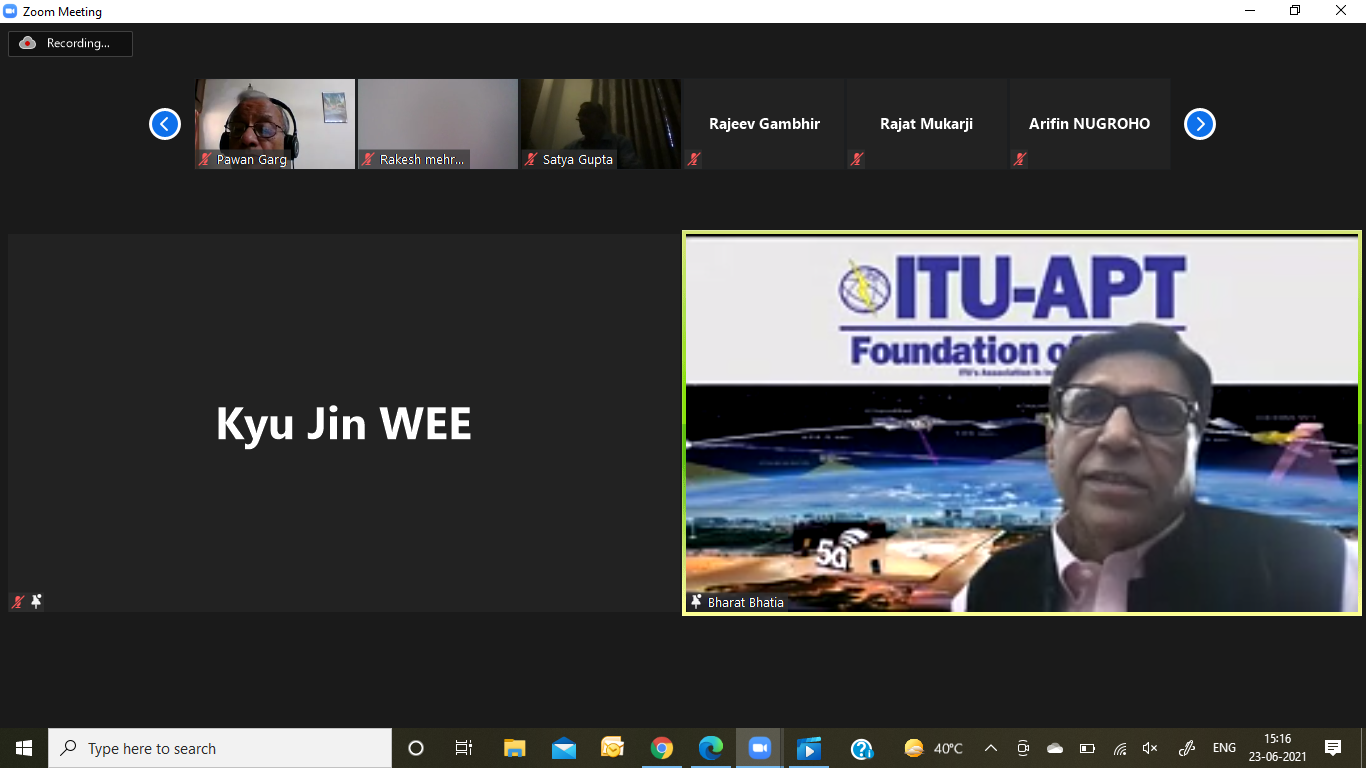Expand hidden system tray icons chevron
Viewport: 1366px width, 768px height.
tap(991, 748)
